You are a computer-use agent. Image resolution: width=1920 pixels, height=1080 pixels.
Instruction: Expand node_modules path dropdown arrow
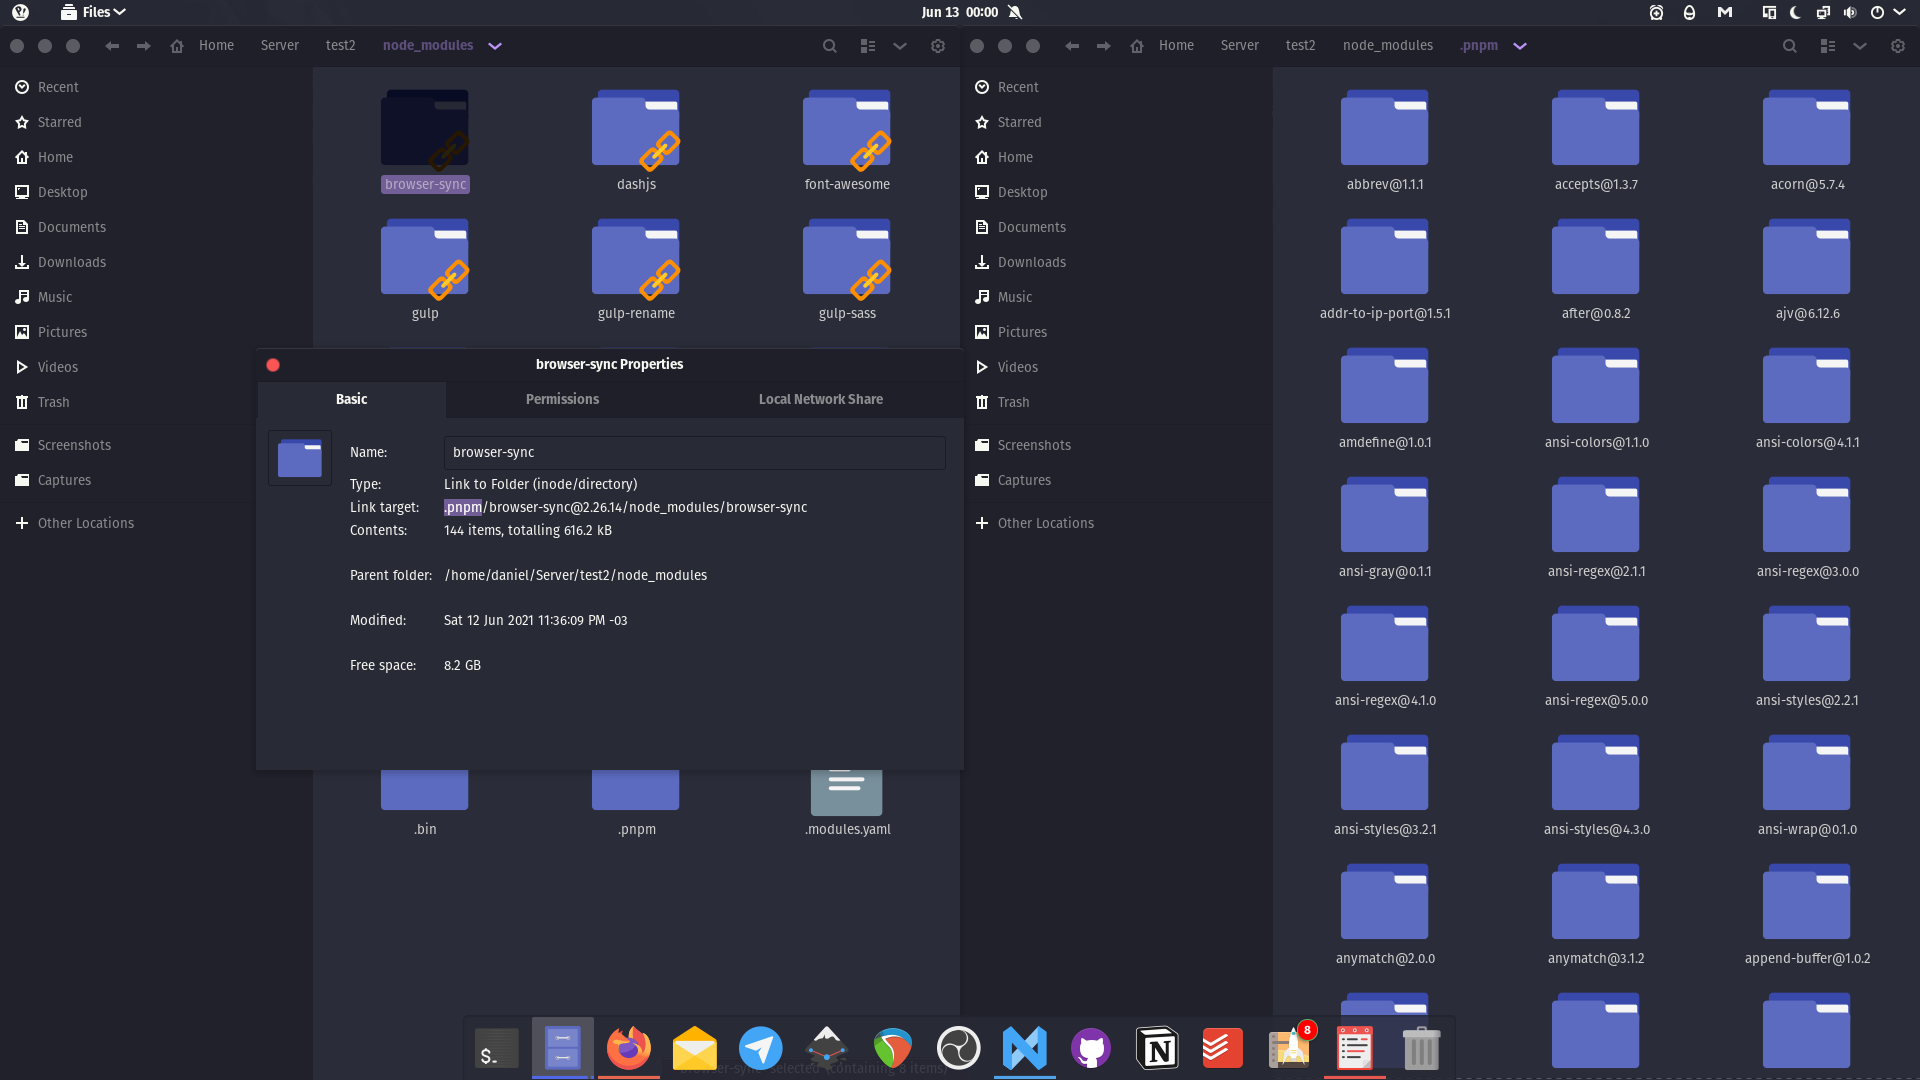point(495,46)
